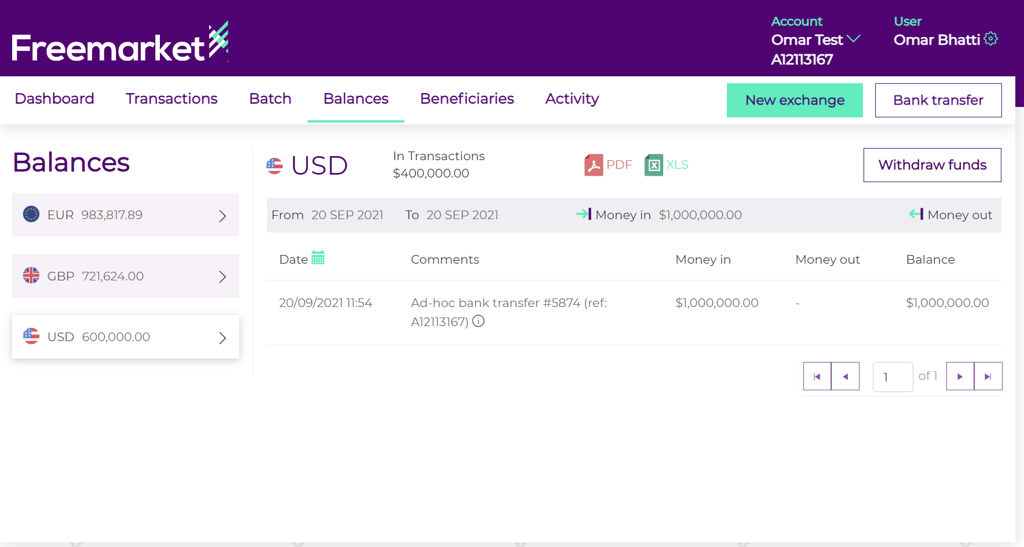Jump to last page of results
The width and height of the screenshot is (1024, 547).
[988, 377]
